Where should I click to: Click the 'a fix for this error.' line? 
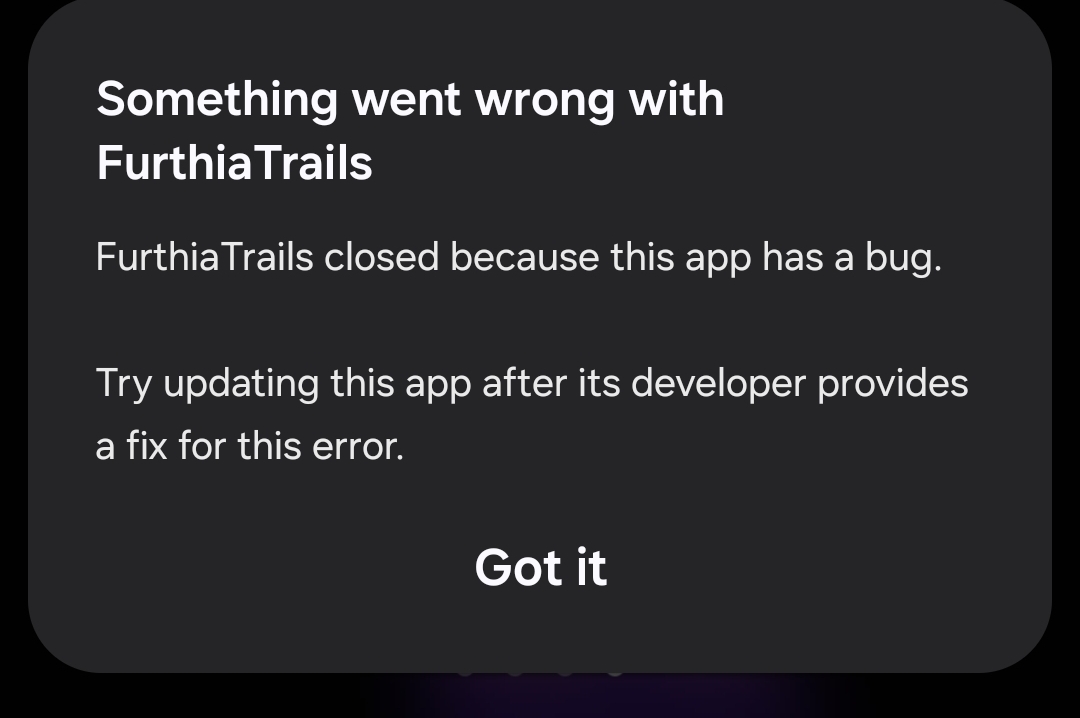click(x=249, y=446)
